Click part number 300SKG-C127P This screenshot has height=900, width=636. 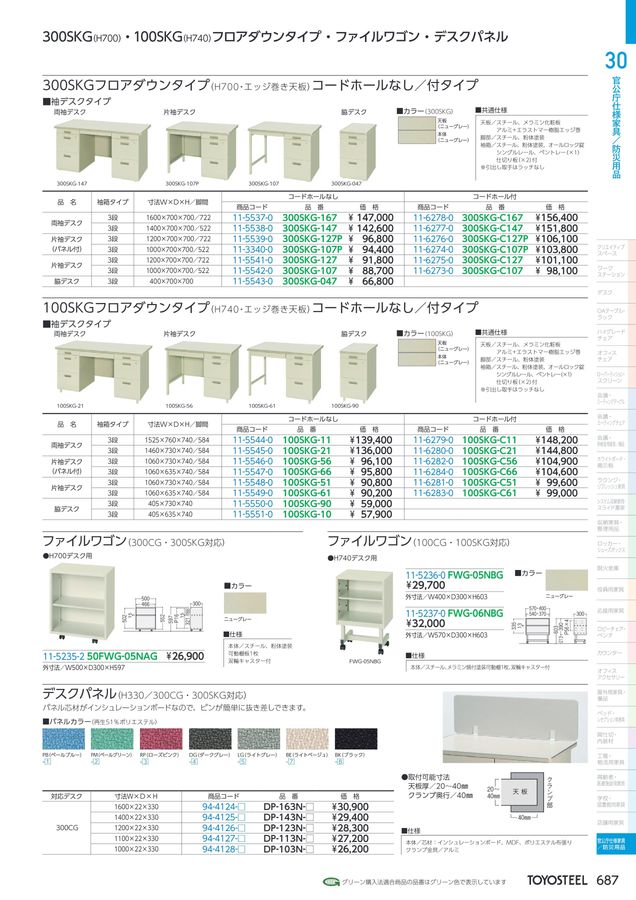(x=495, y=239)
